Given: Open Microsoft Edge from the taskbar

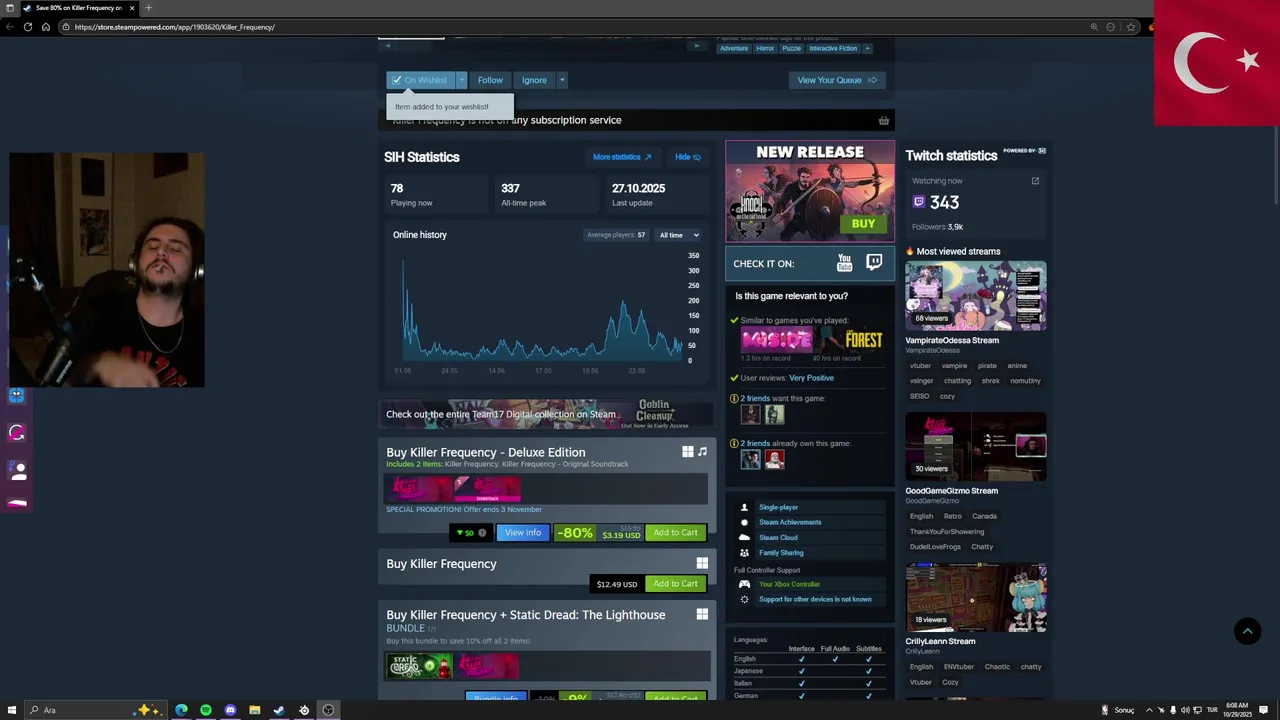Looking at the screenshot, I should click(181, 710).
